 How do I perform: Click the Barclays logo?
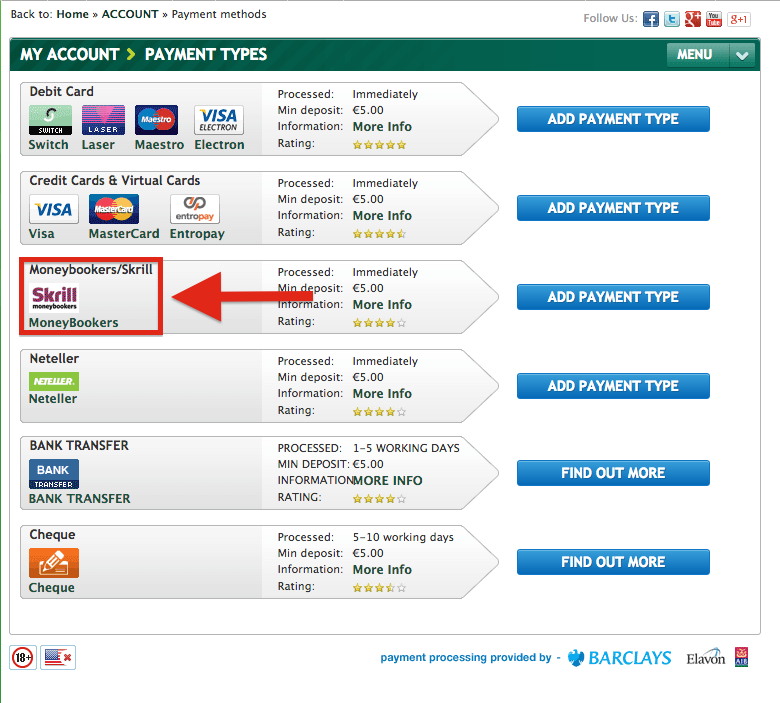pos(619,658)
